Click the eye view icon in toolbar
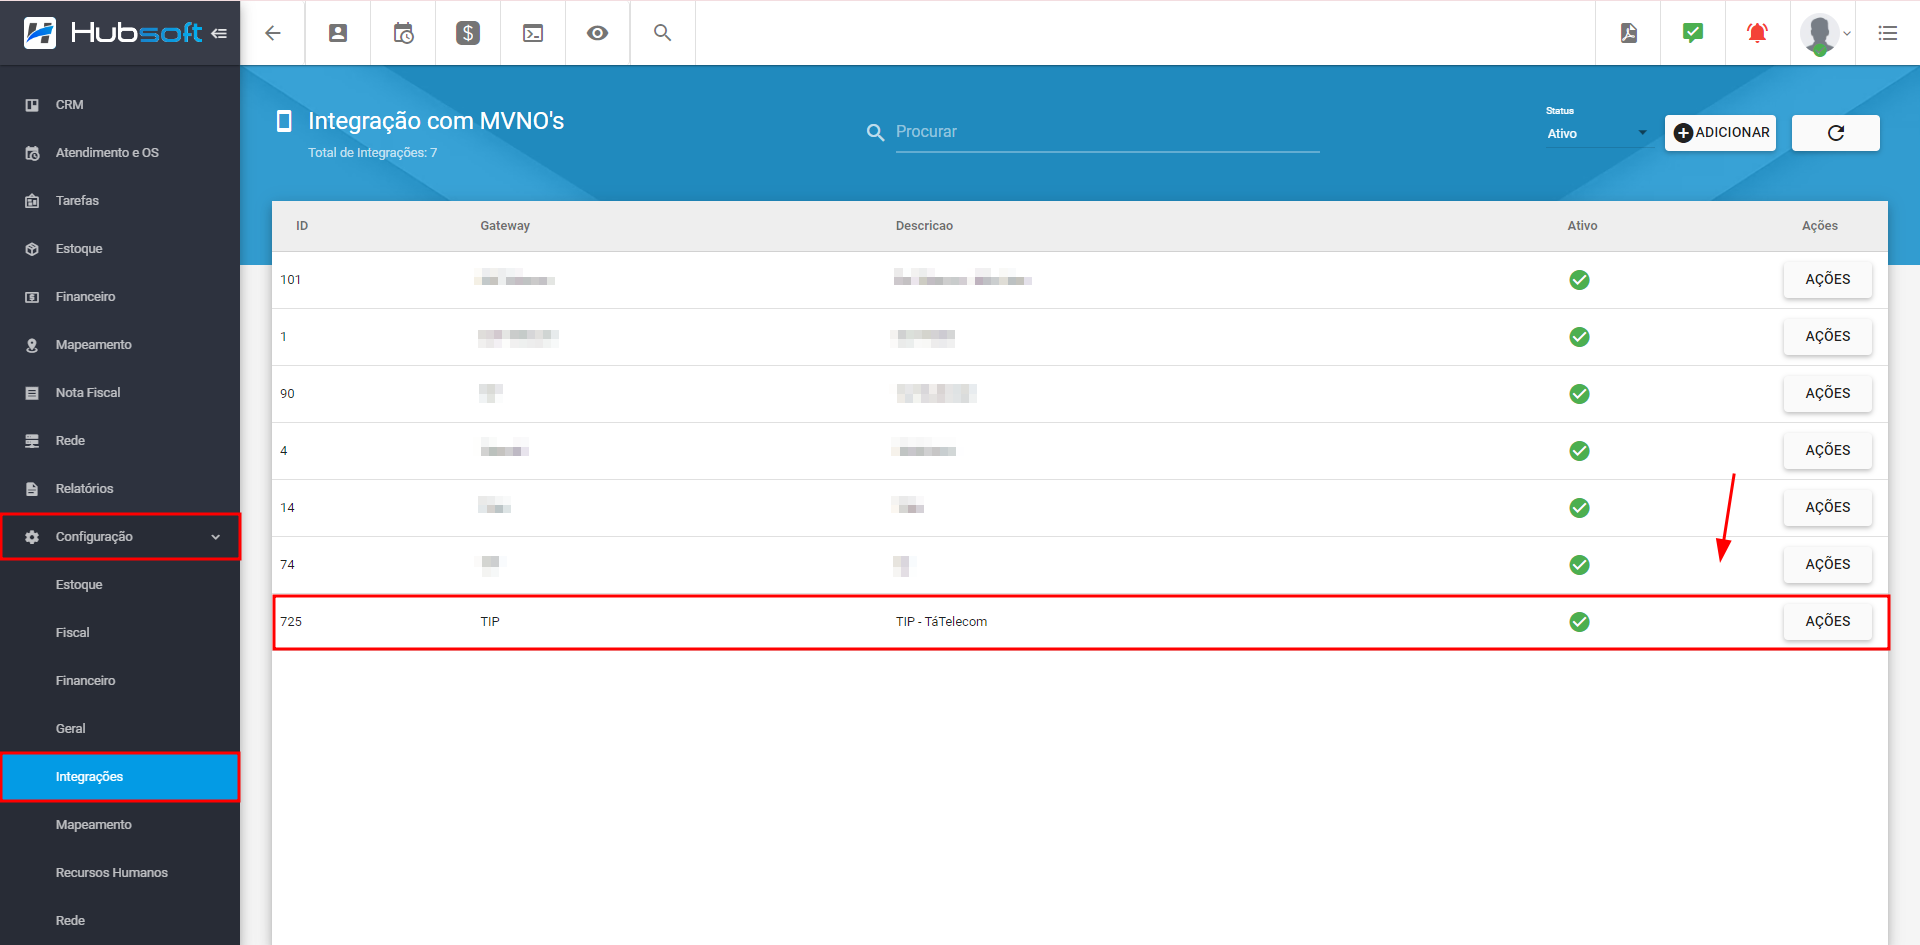1920x945 pixels. pos(597,33)
